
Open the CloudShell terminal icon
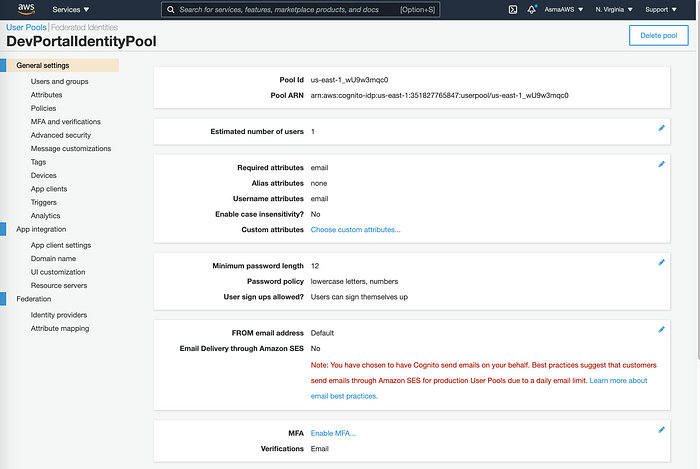pyautogui.click(x=513, y=9)
